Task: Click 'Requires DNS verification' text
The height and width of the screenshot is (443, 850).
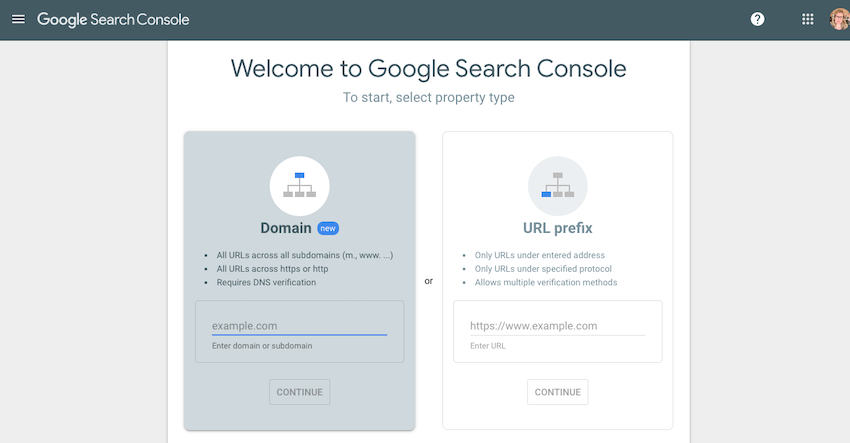Action: (266, 283)
